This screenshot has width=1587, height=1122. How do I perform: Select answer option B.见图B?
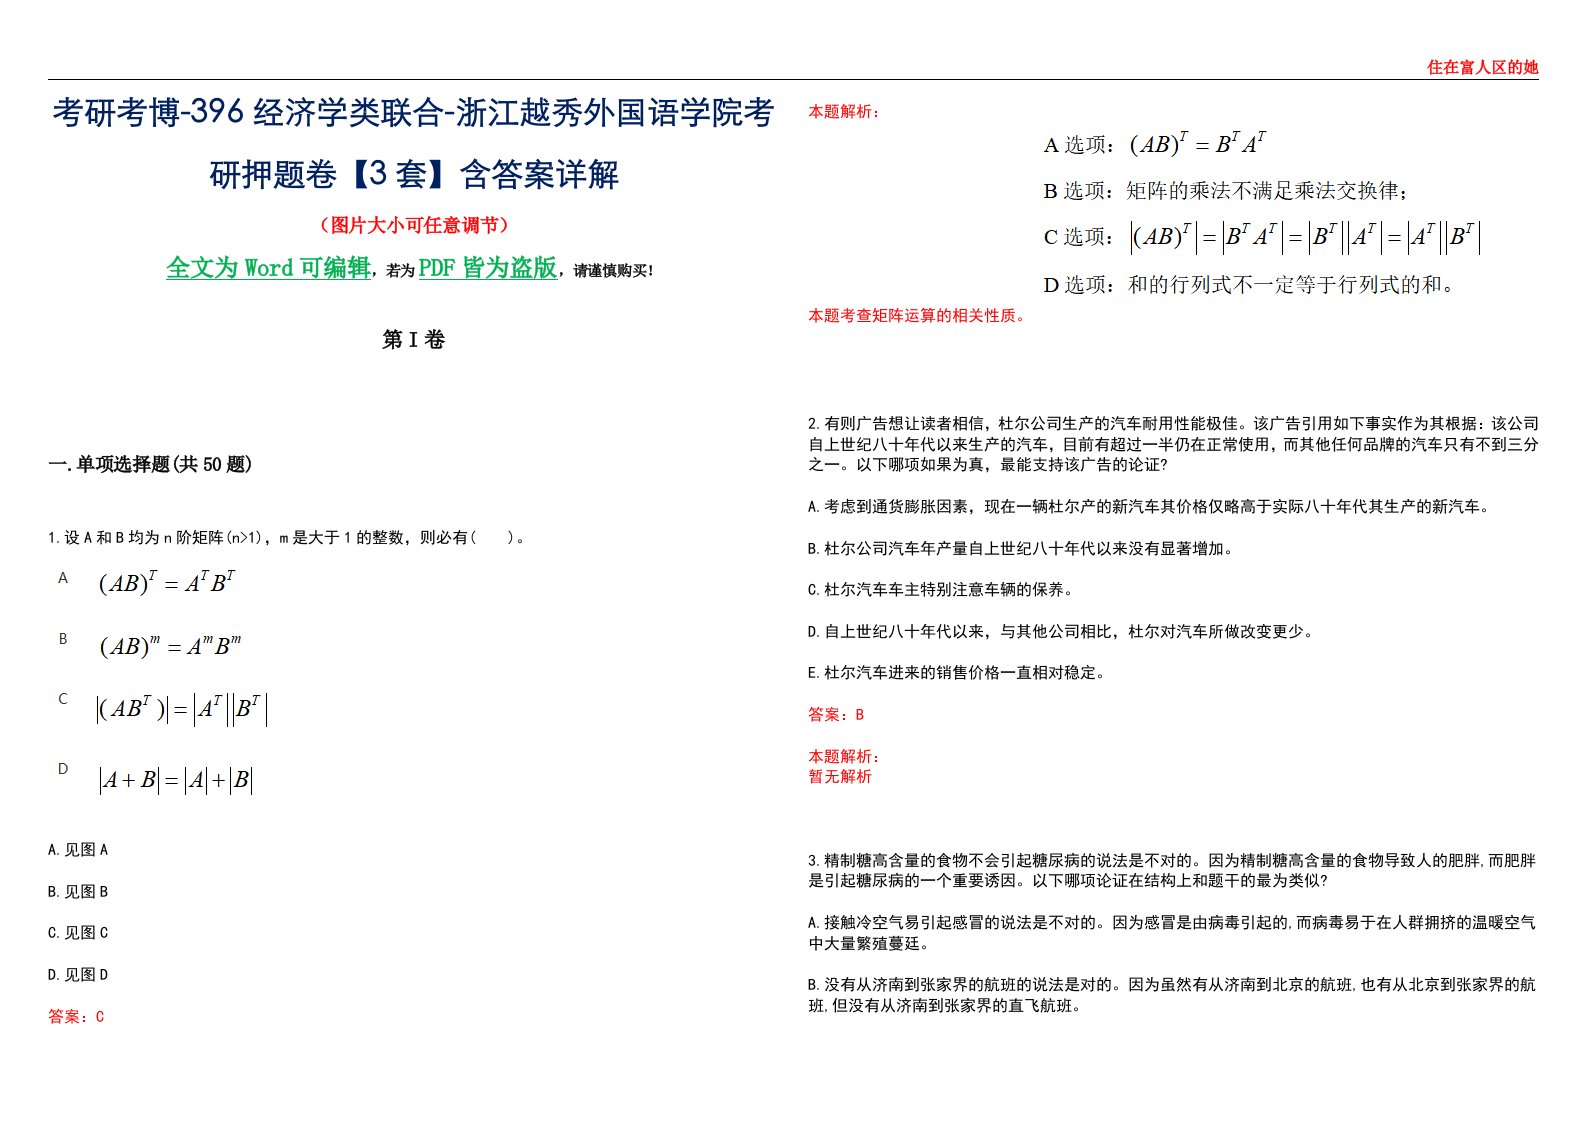(78, 892)
